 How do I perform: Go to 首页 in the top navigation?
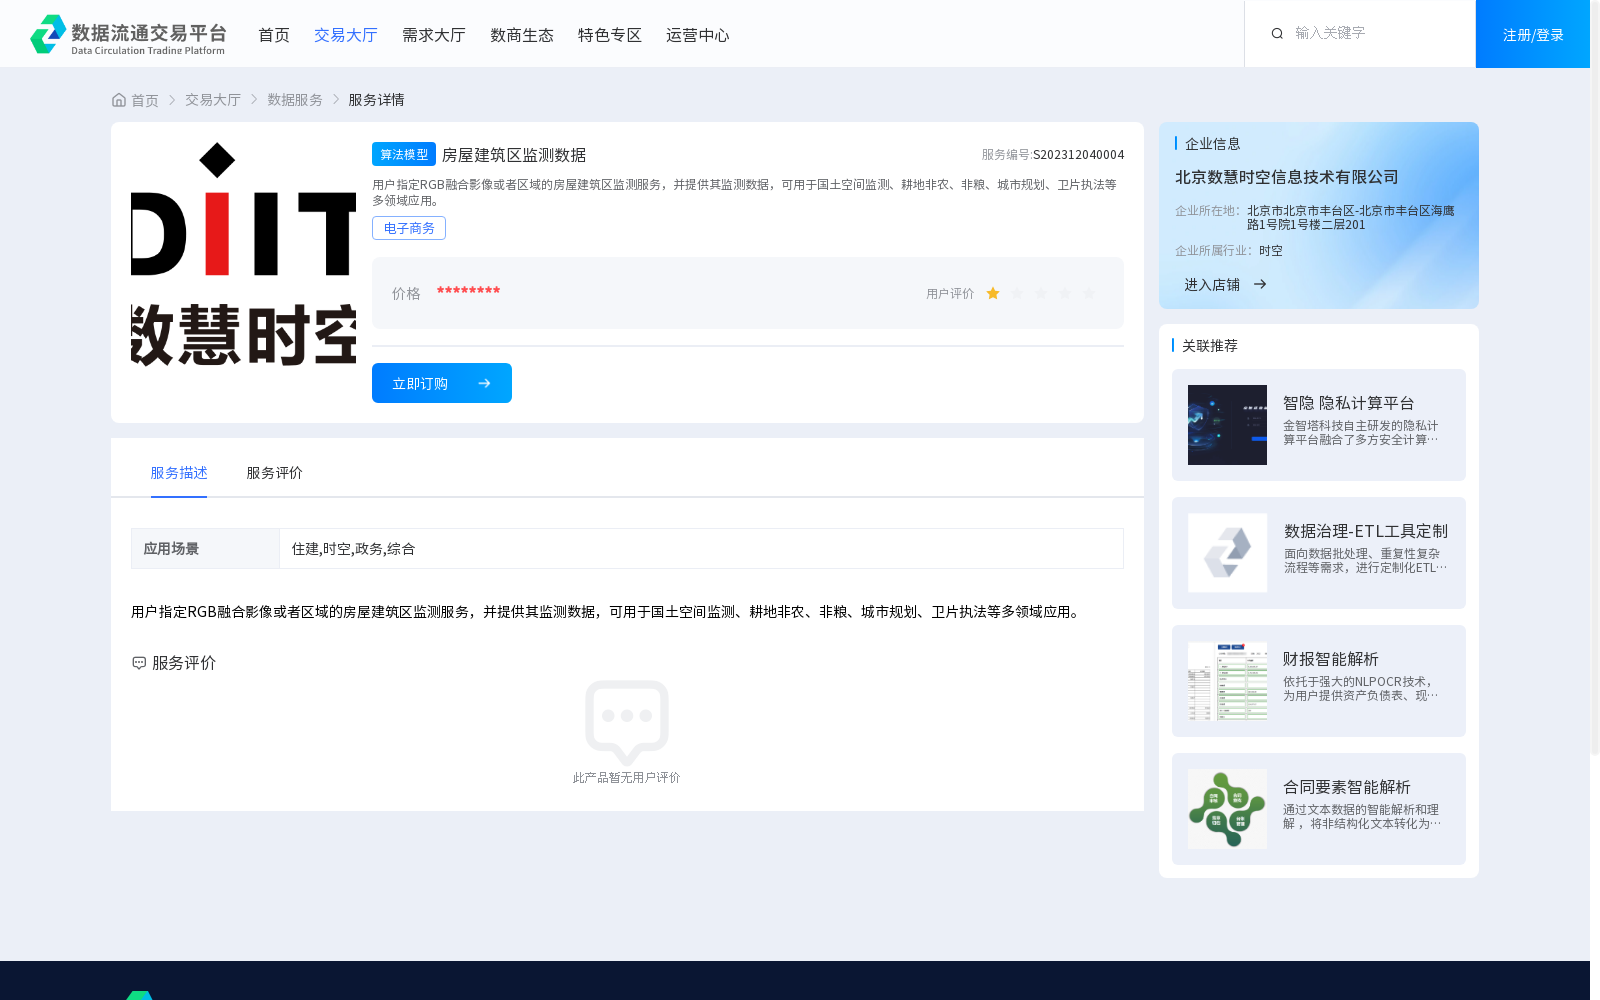click(274, 35)
